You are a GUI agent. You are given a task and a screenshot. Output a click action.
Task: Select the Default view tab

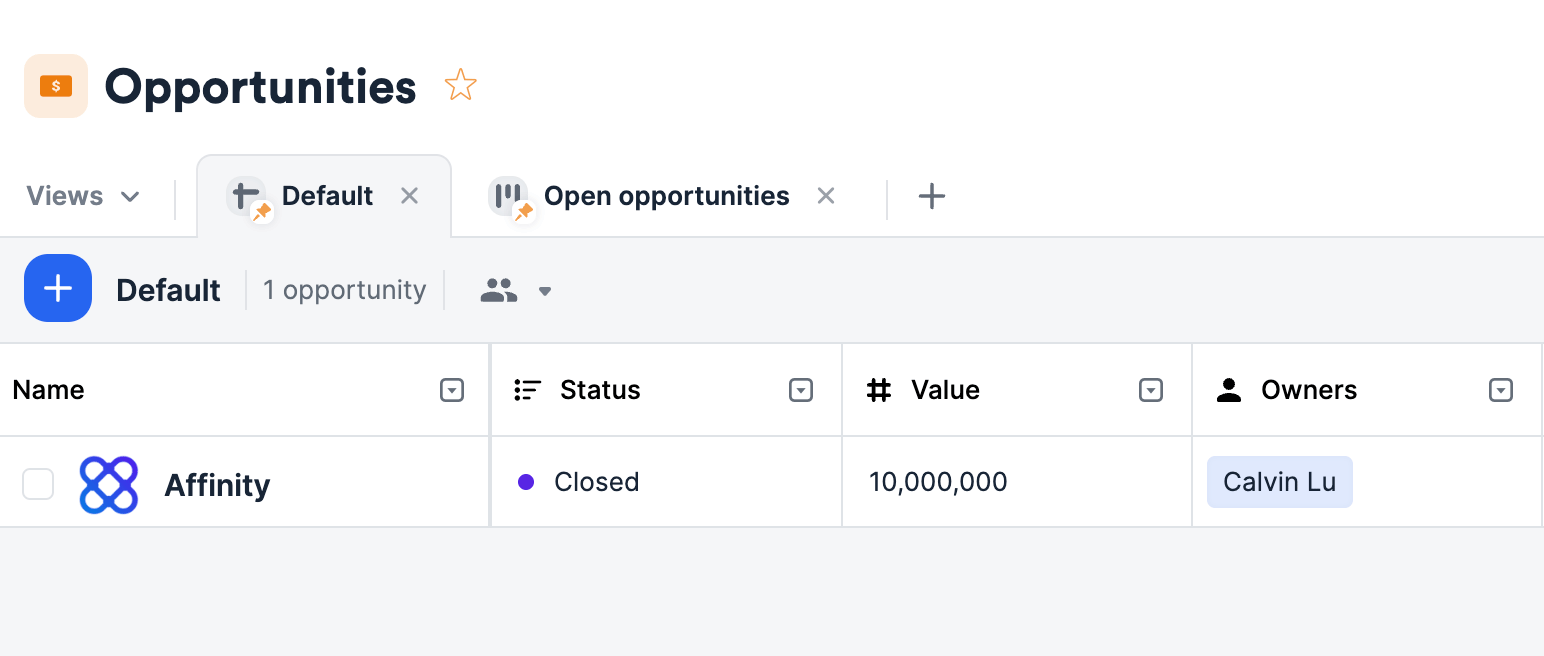tap(327, 196)
